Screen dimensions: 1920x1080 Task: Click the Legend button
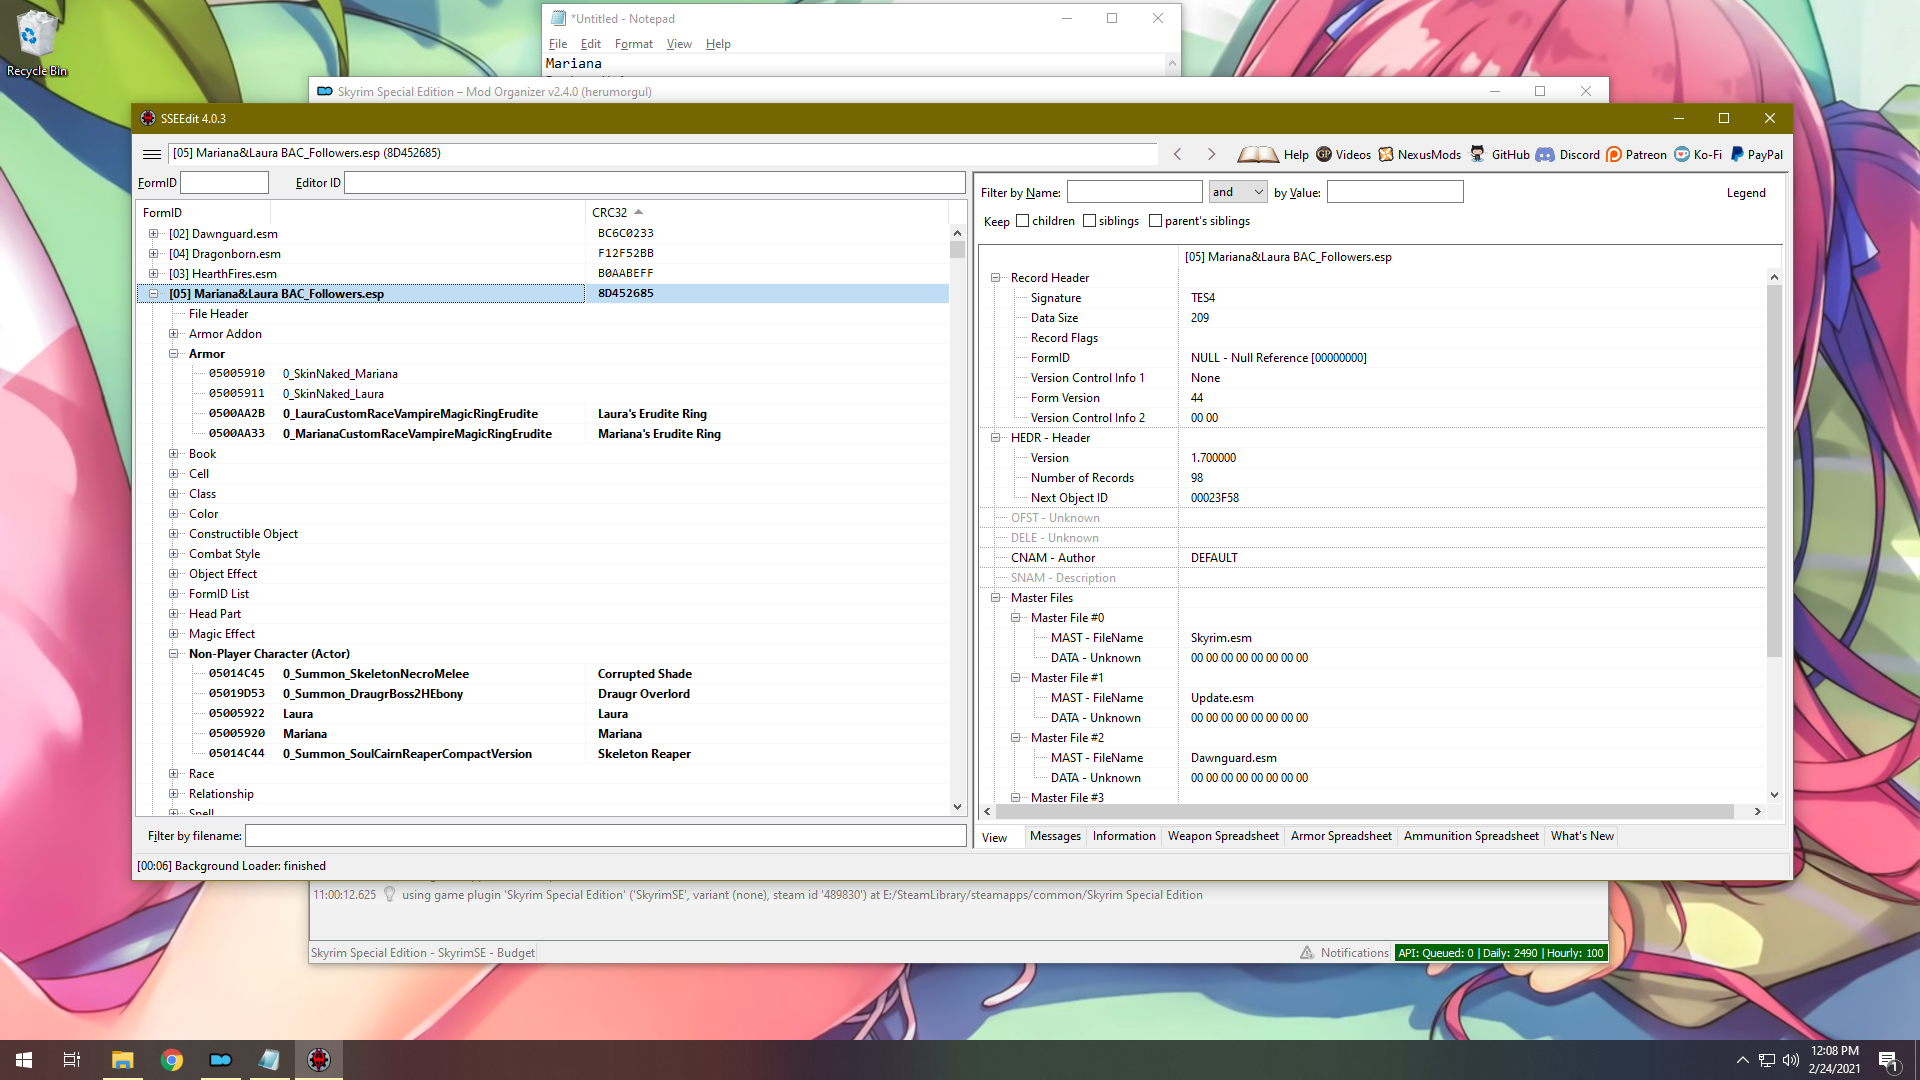1746,193
